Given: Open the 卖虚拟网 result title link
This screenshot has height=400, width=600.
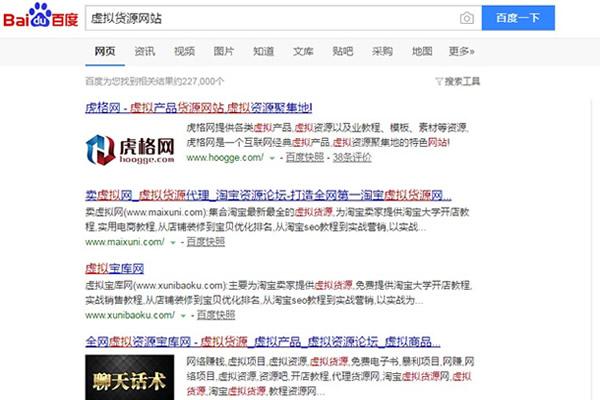Looking at the screenshot, I should 268,195.
